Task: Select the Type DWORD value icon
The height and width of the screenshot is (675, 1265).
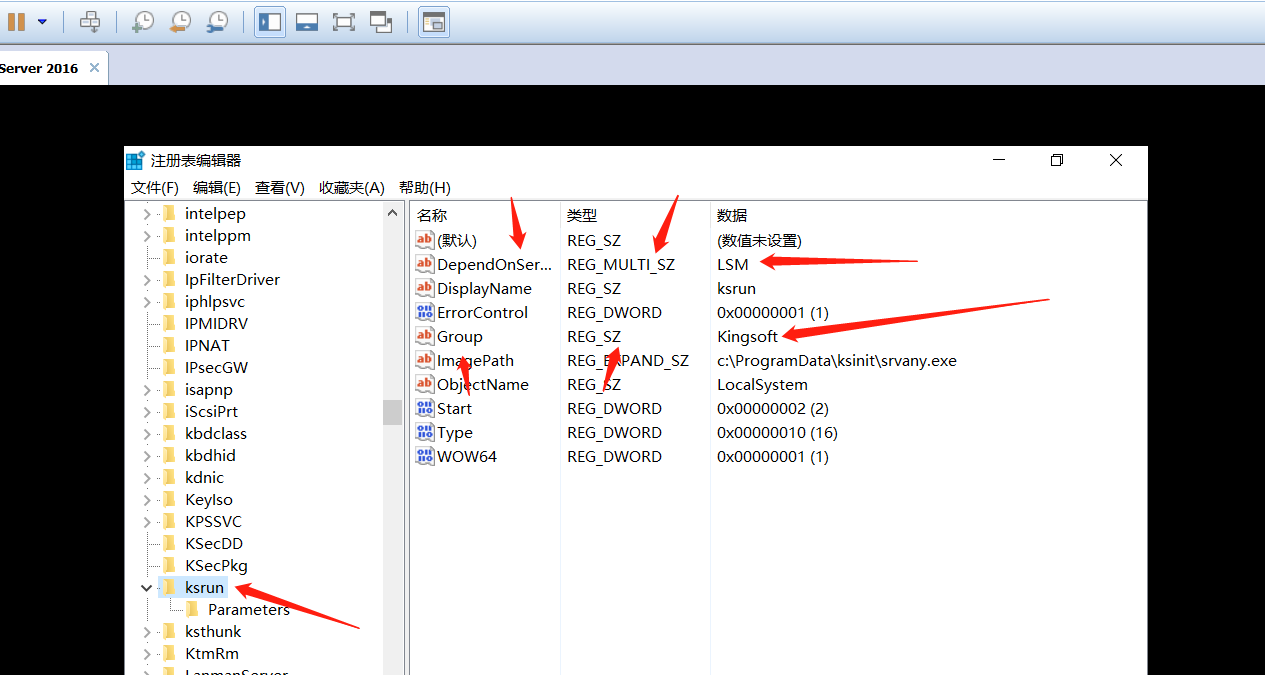Action: tap(425, 432)
